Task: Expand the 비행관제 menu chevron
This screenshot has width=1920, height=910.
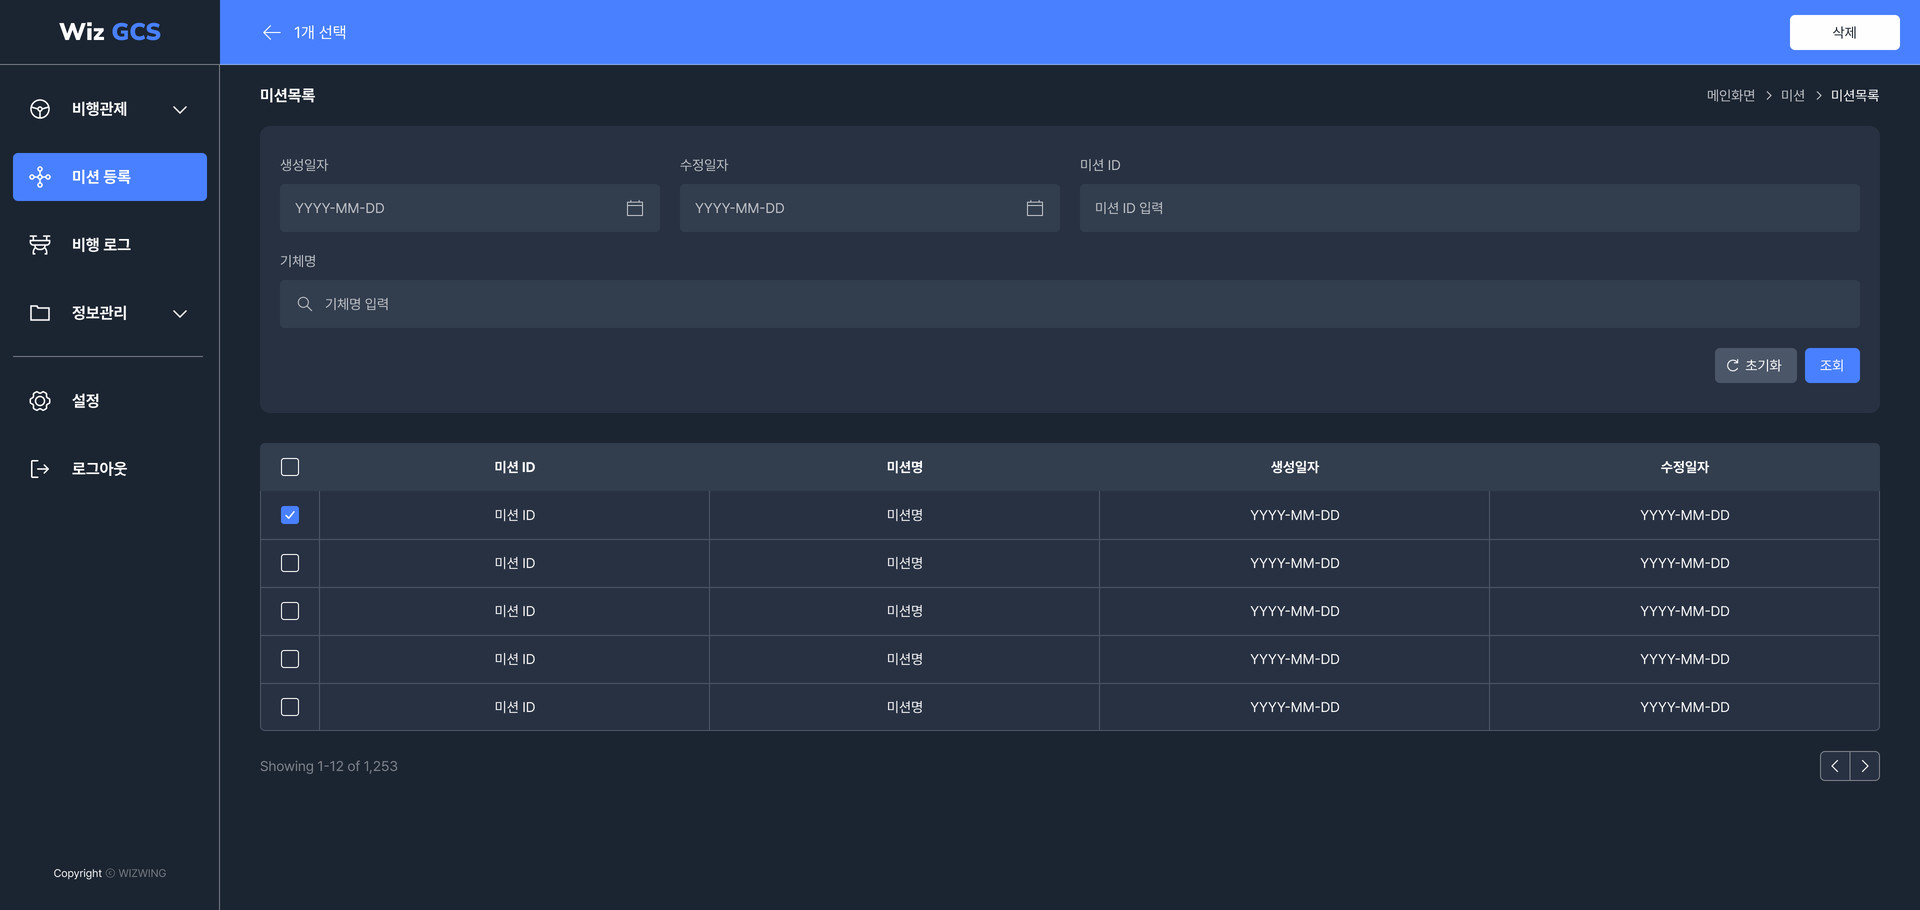Action: 180,109
